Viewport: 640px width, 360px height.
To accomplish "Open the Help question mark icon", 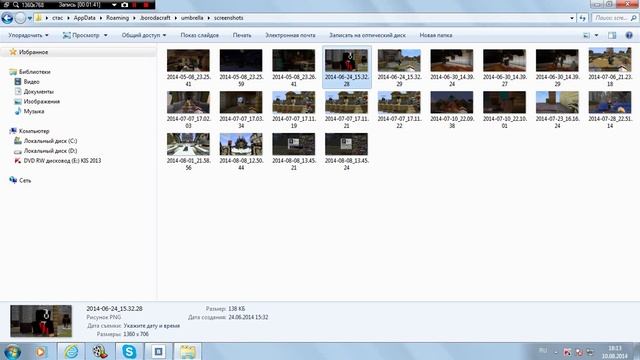I will (629, 36).
